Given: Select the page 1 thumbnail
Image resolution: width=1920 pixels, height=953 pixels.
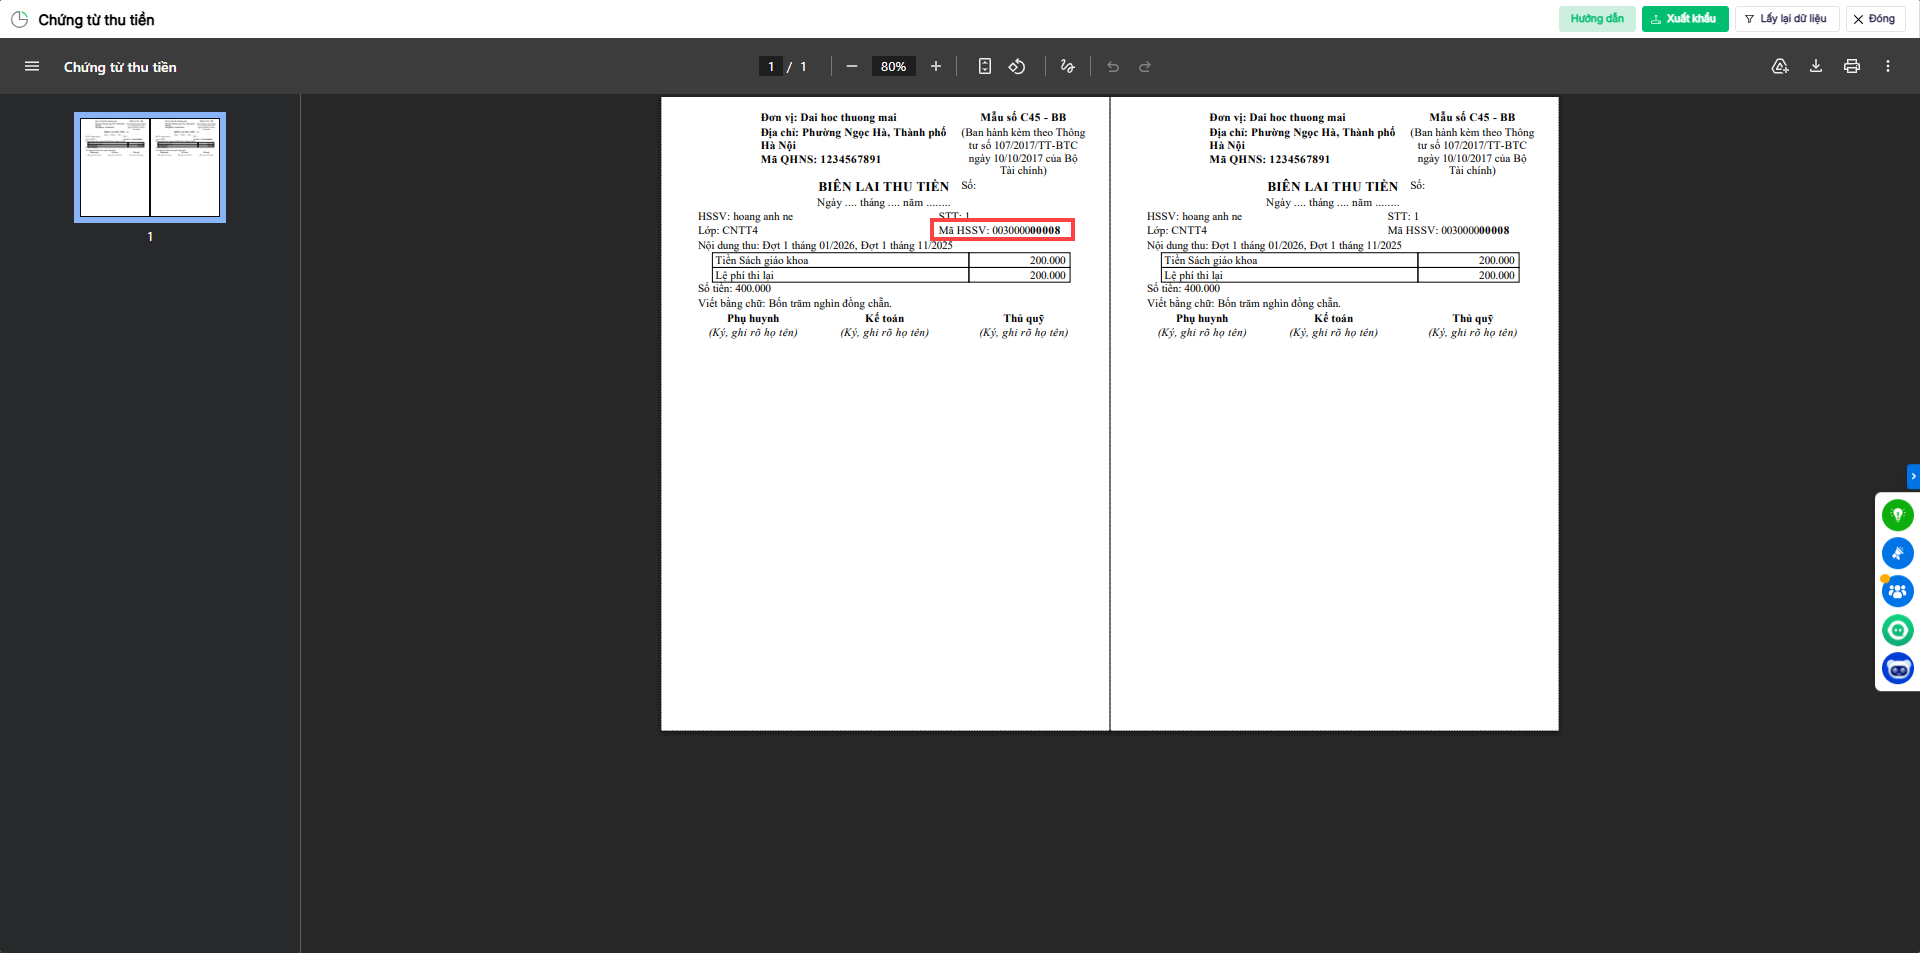Looking at the screenshot, I should [x=150, y=167].
